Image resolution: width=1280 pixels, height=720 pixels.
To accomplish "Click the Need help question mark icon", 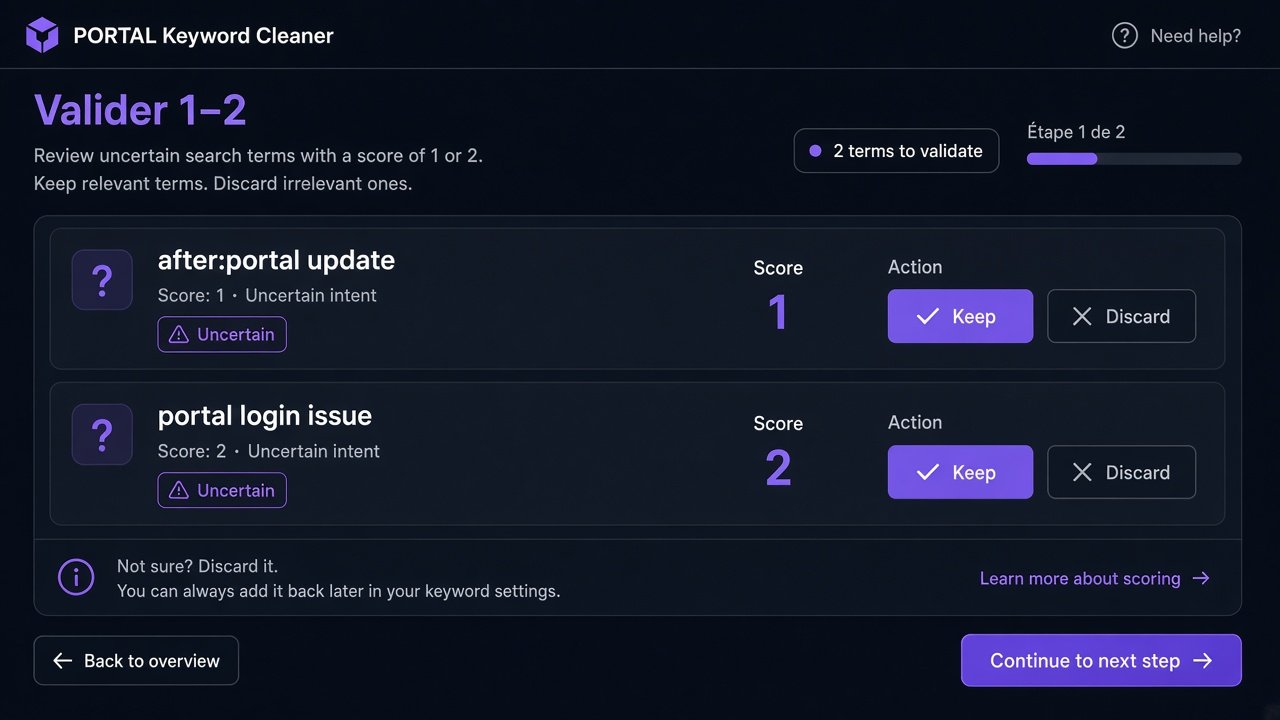I will [x=1125, y=36].
